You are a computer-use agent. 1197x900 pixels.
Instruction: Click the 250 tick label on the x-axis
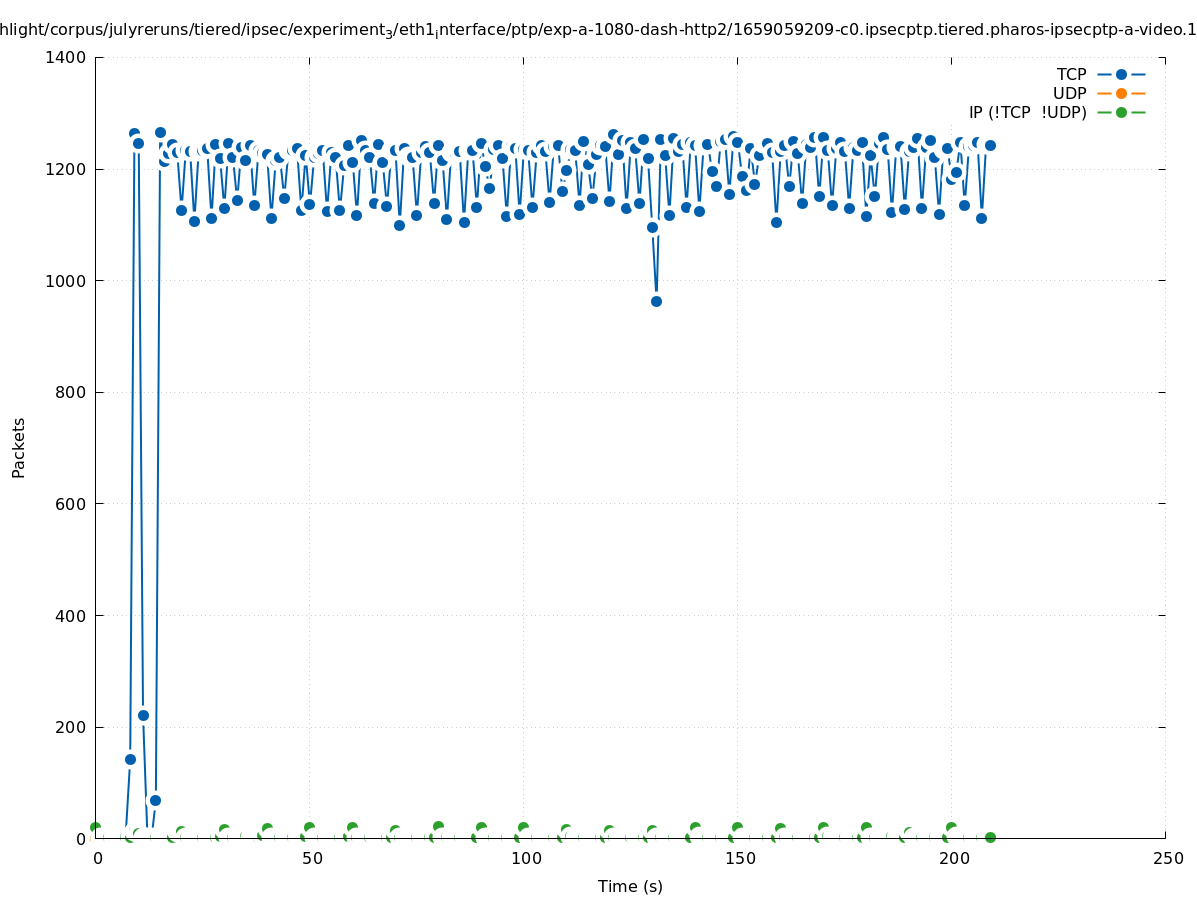point(1167,858)
